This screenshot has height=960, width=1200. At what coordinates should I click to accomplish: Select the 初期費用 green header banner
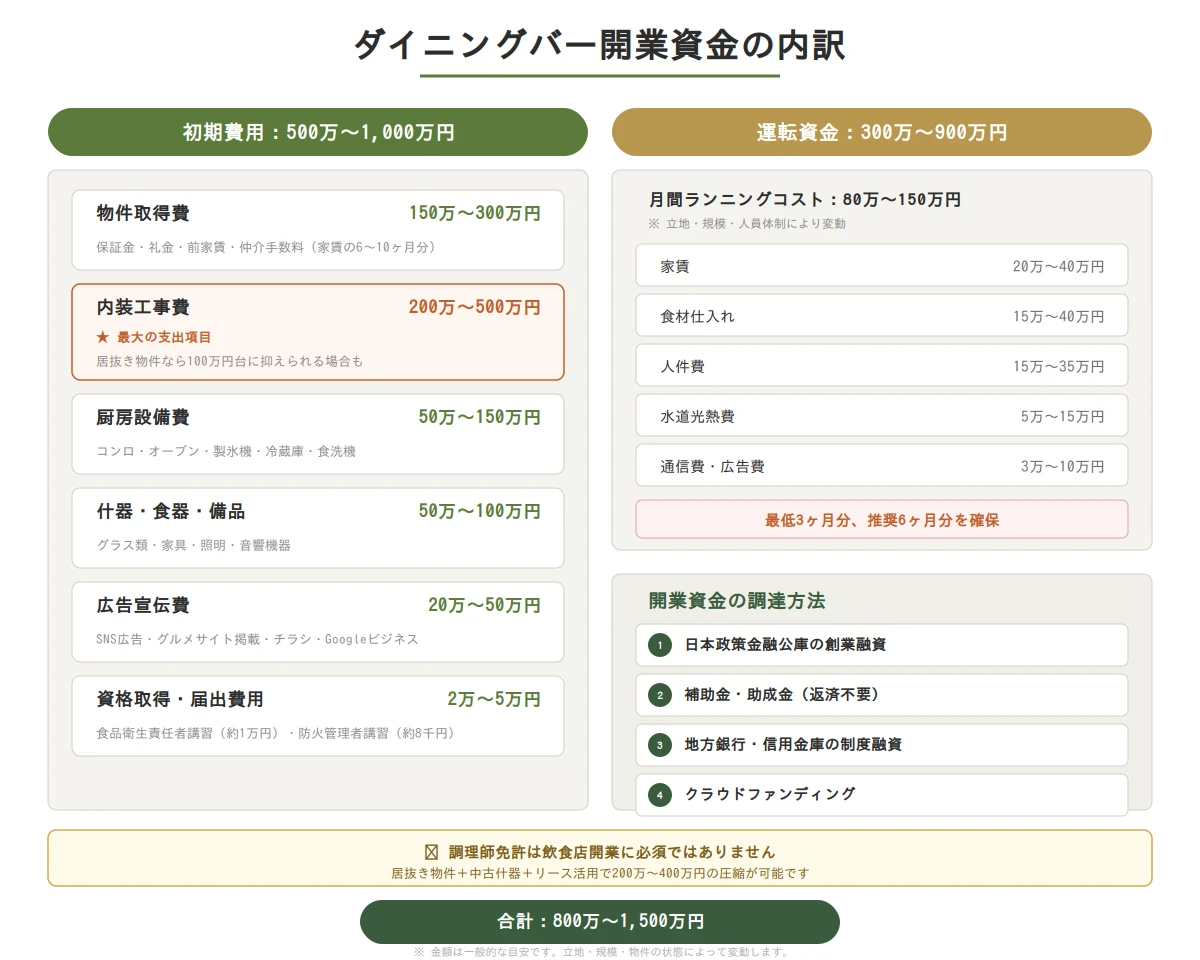click(x=317, y=131)
